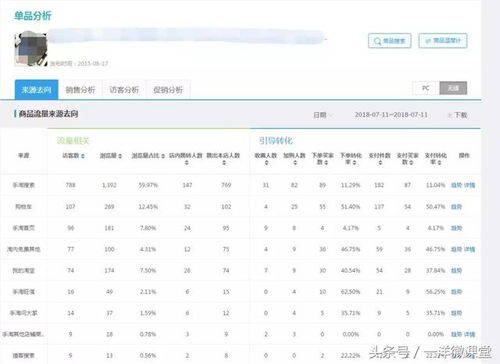Open 详情 link in the 77-visitor row
The height and width of the screenshot is (364, 500).
(x=469, y=249)
